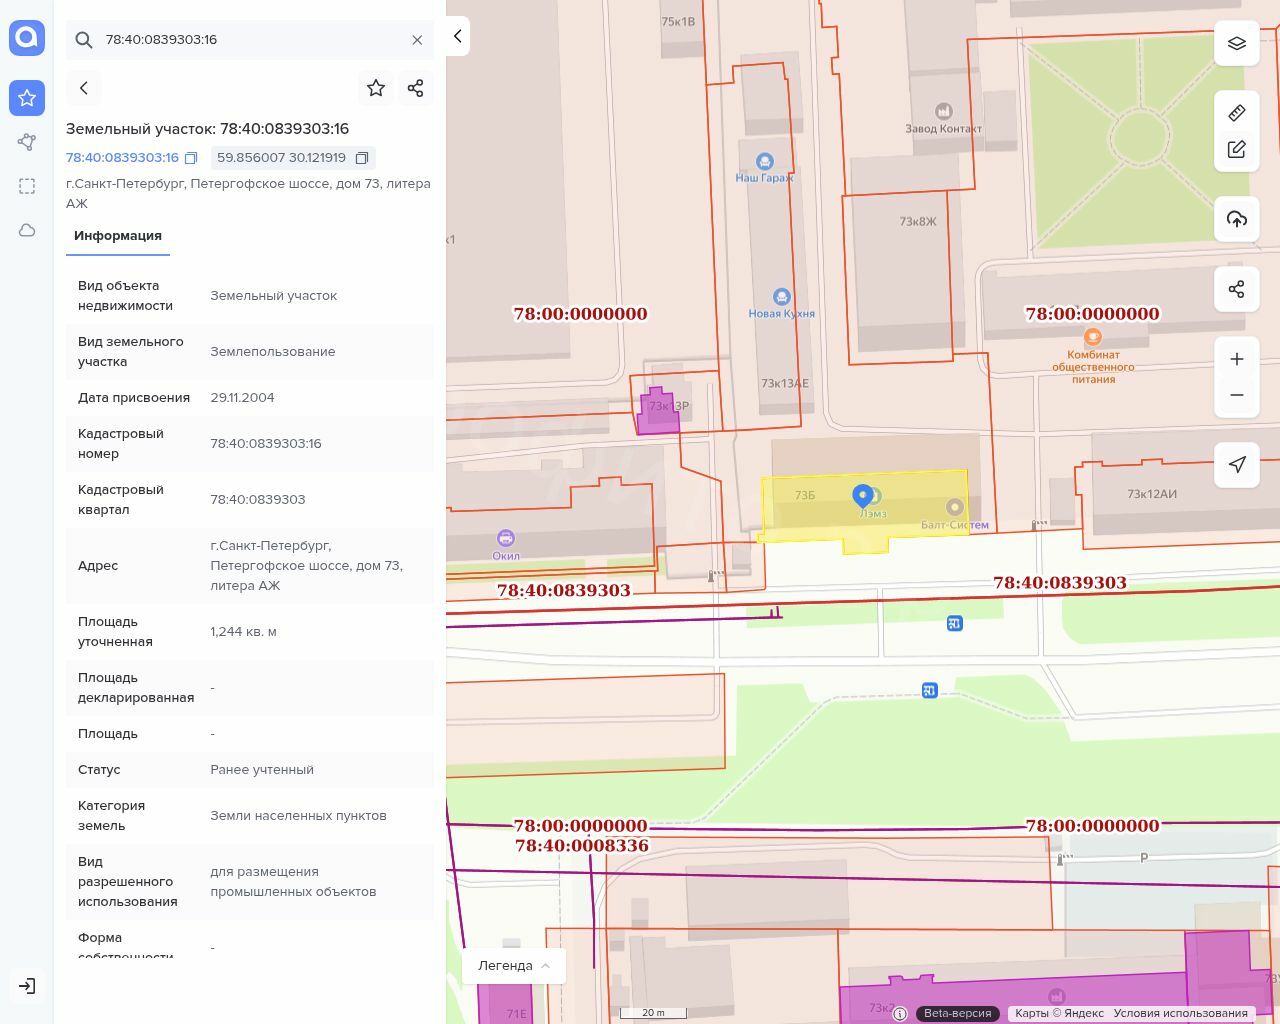Click the search input field
1280x1024 pixels.
[x=250, y=40]
